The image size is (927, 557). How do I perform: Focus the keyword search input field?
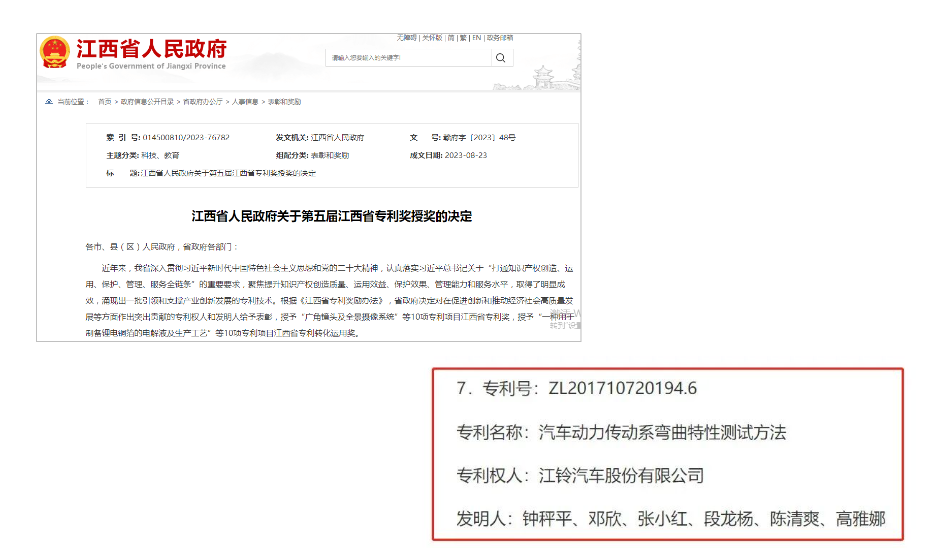(408, 58)
